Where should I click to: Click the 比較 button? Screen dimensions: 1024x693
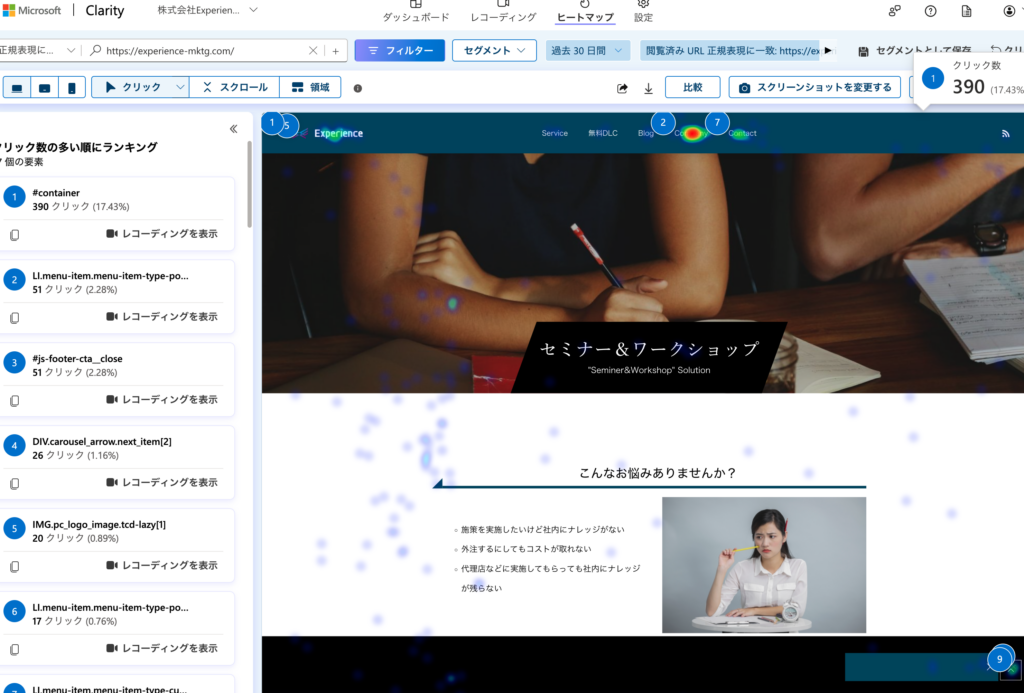tap(692, 87)
